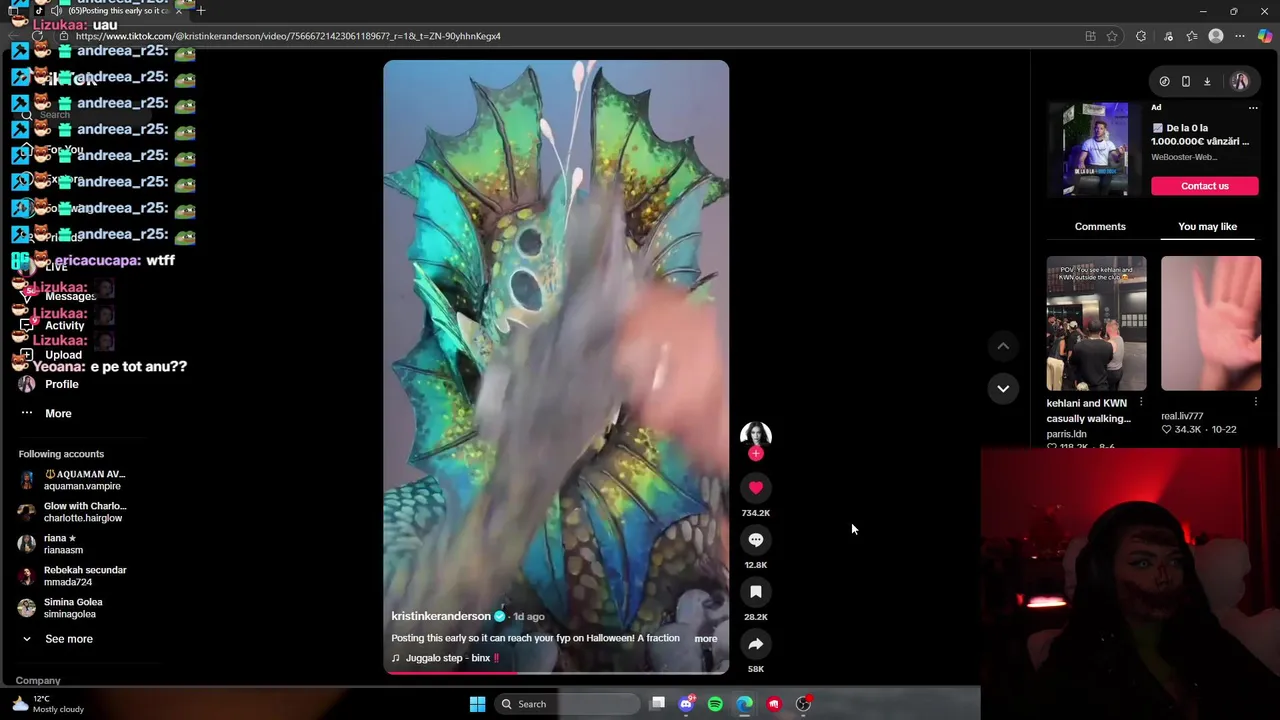The height and width of the screenshot is (720, 1280).
Task: Like the video with the heart icon
Action: click(756, 488)
